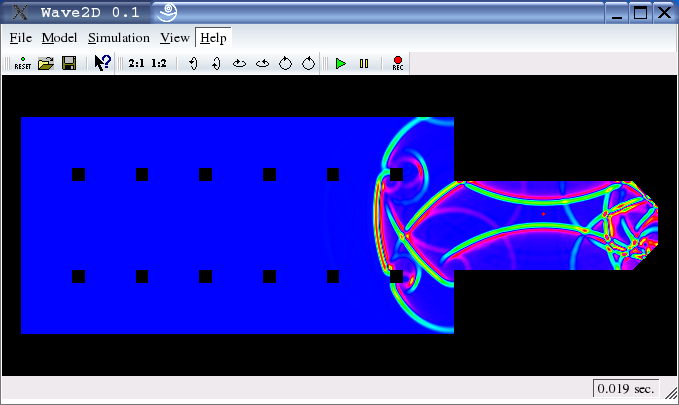Expand the Simulation menu
This screenshot has width=679, height=405.
click(118, 38)
